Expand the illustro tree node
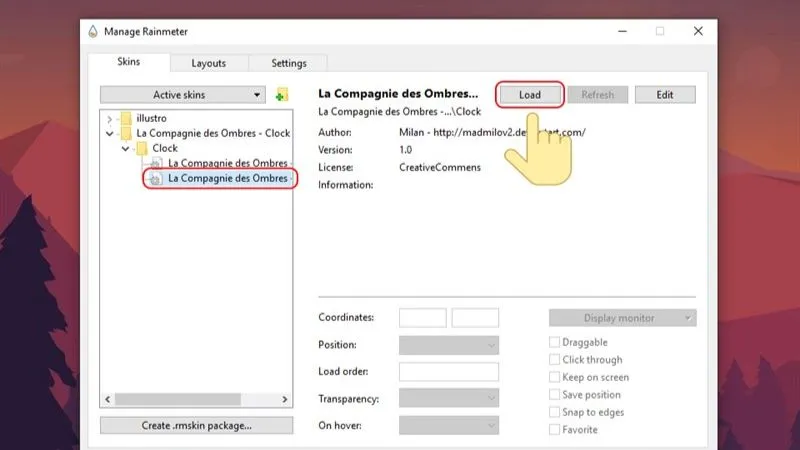 pos(109,119)
